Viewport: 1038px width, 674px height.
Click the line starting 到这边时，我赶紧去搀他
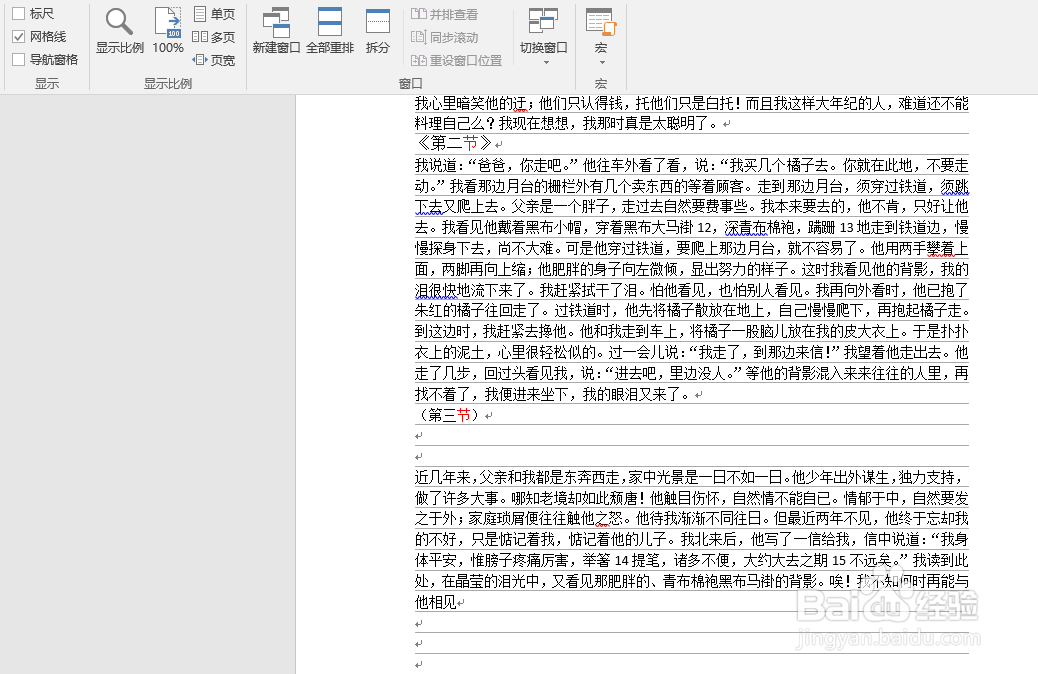pyautogui.click(x=692, y=332)
